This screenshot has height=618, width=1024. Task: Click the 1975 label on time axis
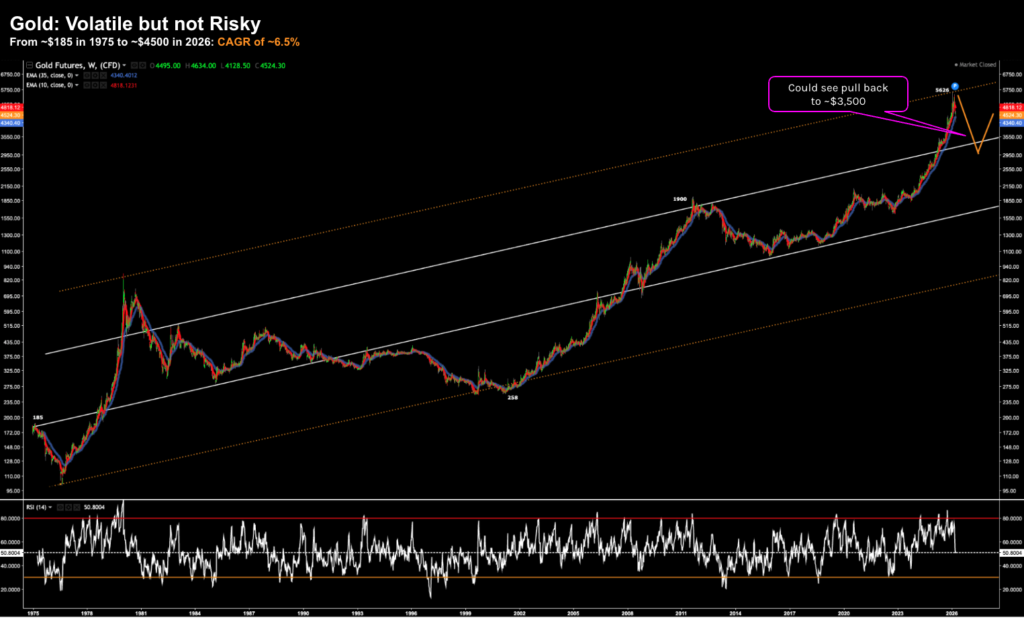[x=35, y=609]
